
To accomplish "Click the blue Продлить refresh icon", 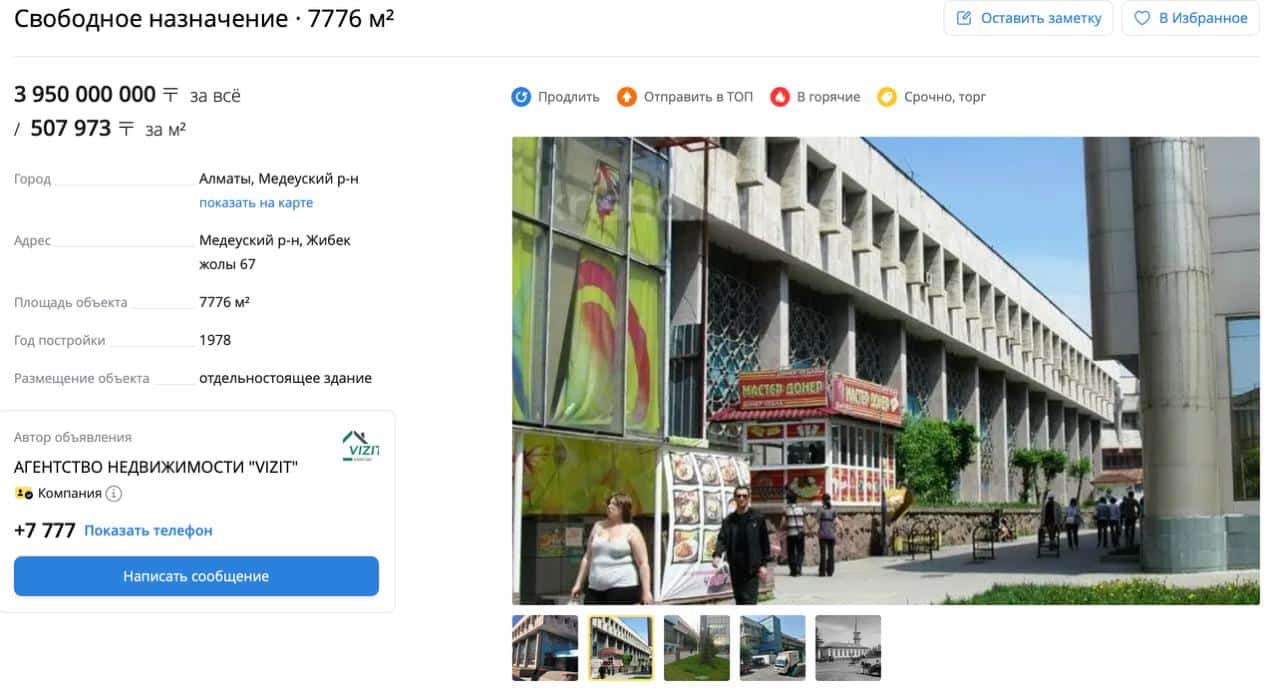I will point(521,97).
